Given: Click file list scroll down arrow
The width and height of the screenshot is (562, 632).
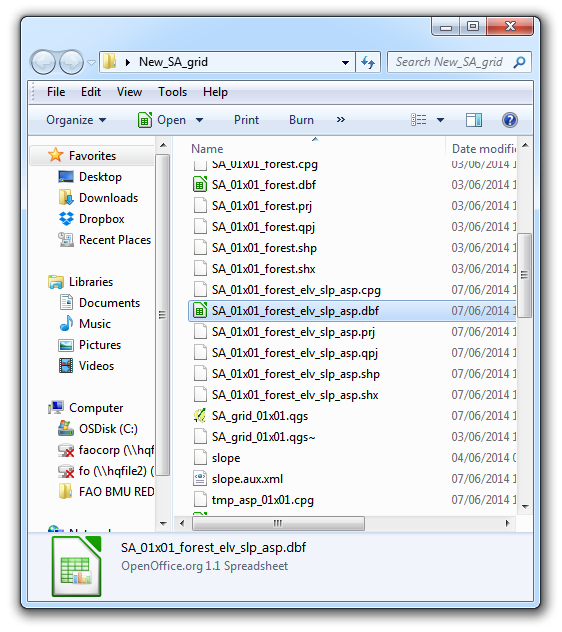Looking at the screenshot, I should click(x=525, y=506).
